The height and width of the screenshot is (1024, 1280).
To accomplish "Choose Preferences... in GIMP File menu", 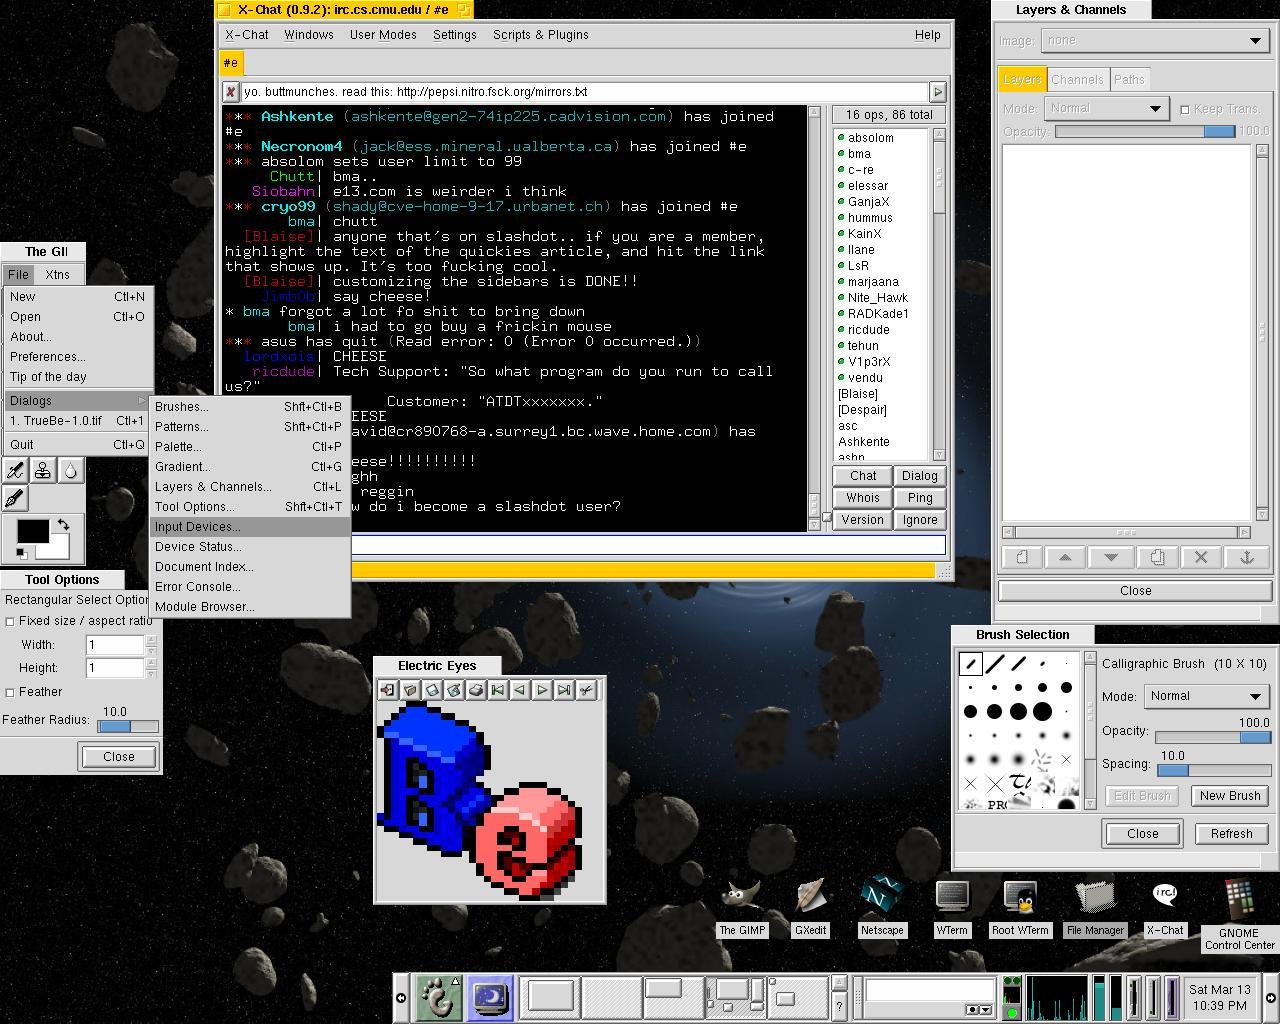I will 78,357.
